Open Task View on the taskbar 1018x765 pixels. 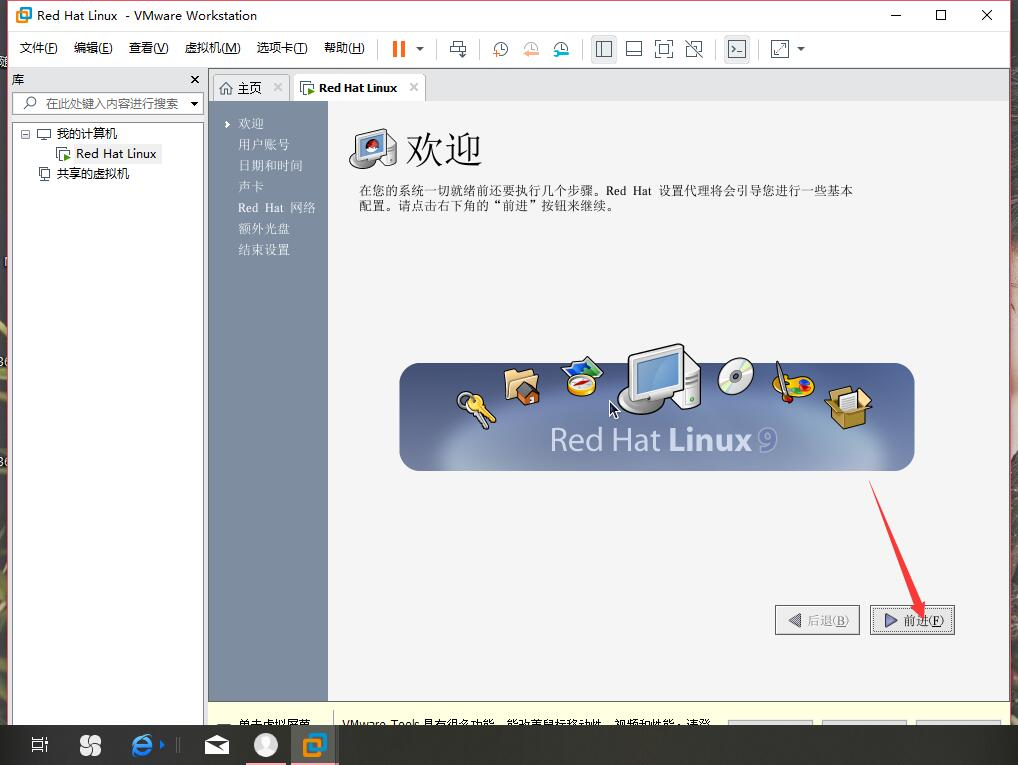click(40, 745)
